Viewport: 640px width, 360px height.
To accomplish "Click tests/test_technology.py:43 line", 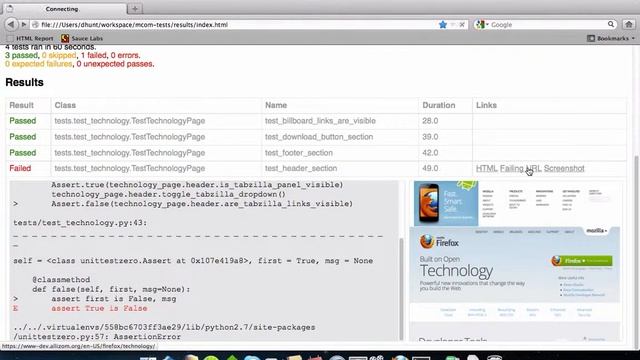I will [x=80, y=223].
